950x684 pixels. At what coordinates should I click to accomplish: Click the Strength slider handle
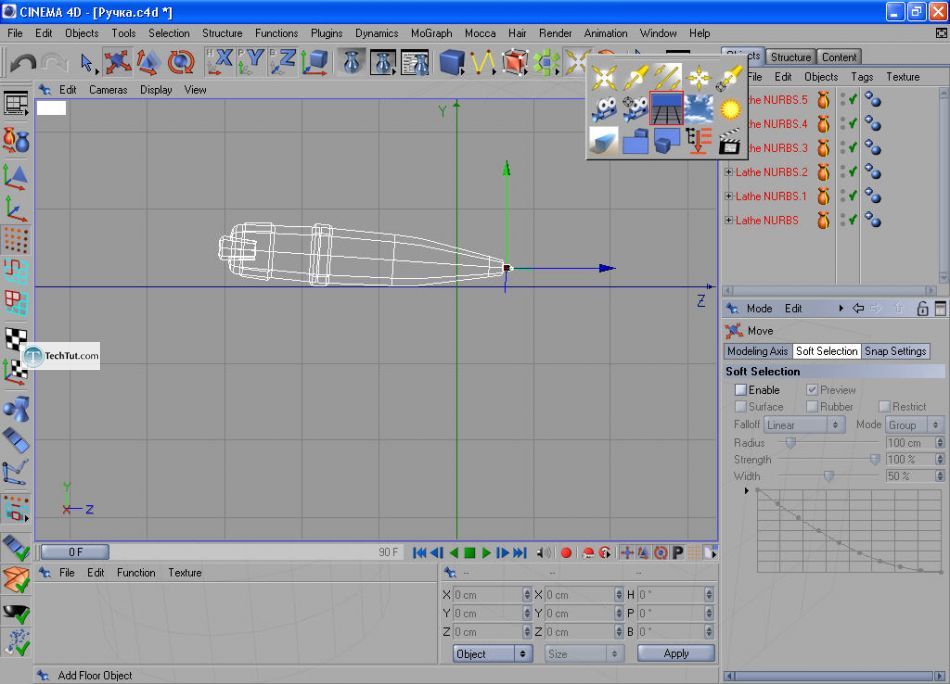(874, 460)
